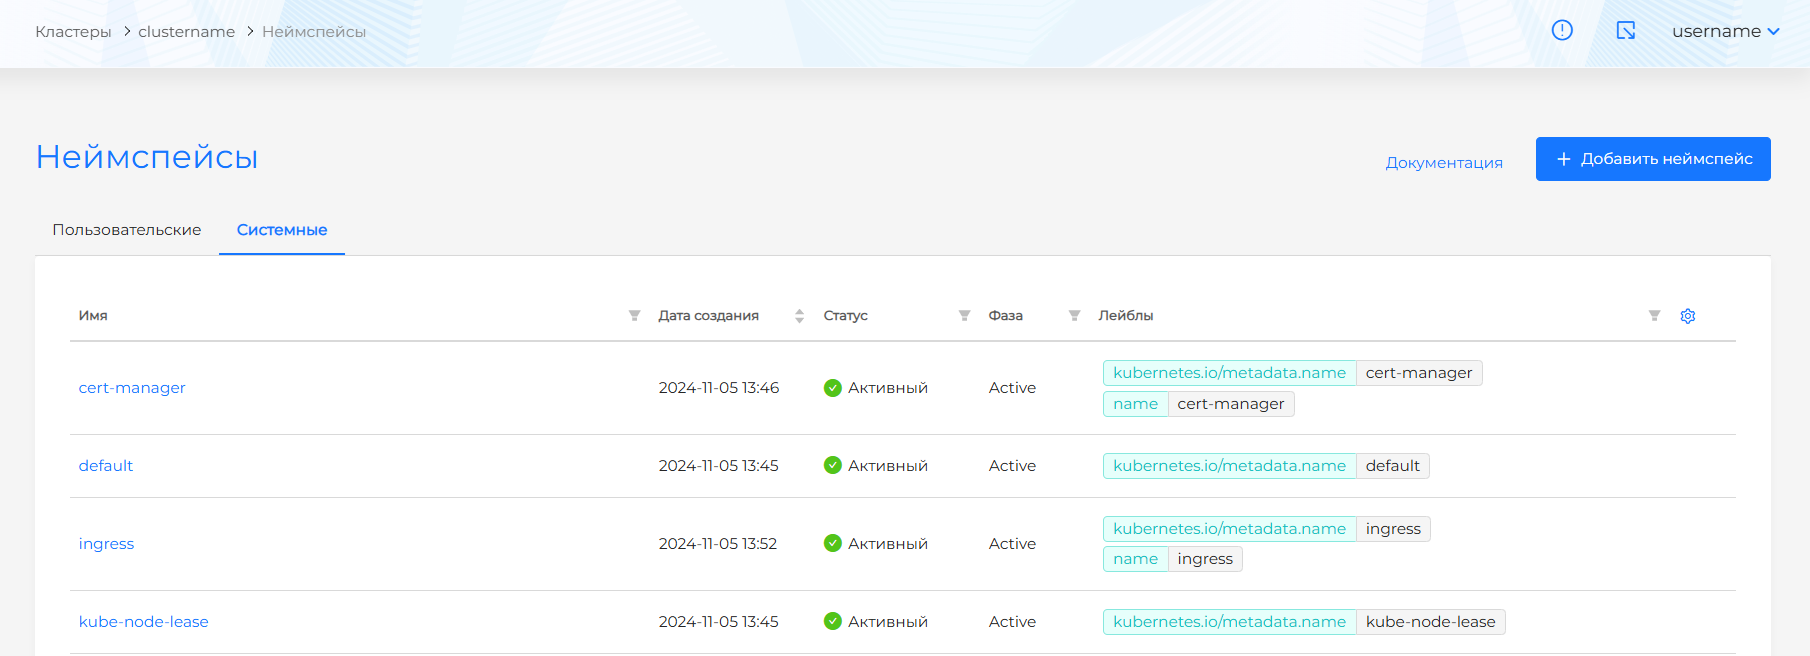Viewport: 1810px width, 656px height.
Task: Open filter for the Статус column
Action: tap(964, 316)
